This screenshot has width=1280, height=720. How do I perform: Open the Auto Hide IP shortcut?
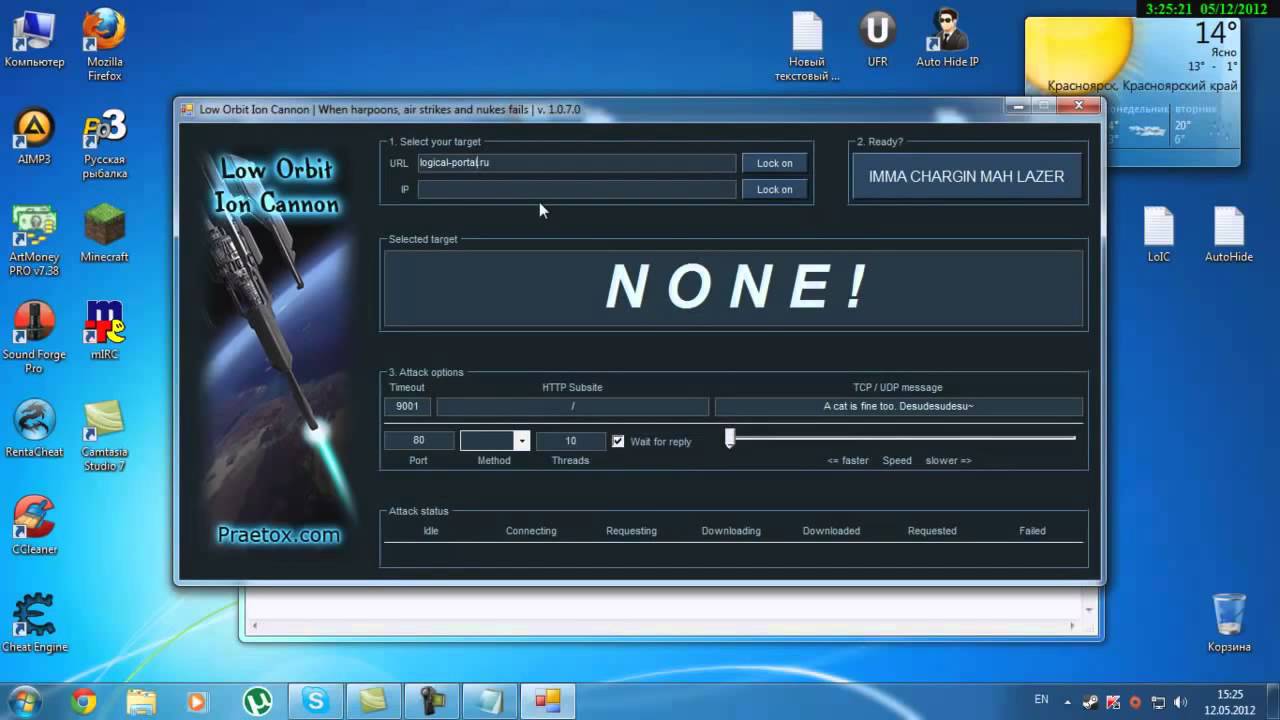pyautogui.click(x=947, y=40)
